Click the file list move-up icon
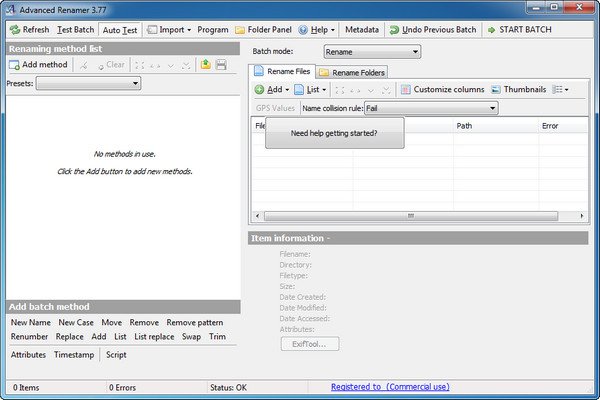Image resolution: width=600 pixels, height=400 pixels. pos(355,90)
